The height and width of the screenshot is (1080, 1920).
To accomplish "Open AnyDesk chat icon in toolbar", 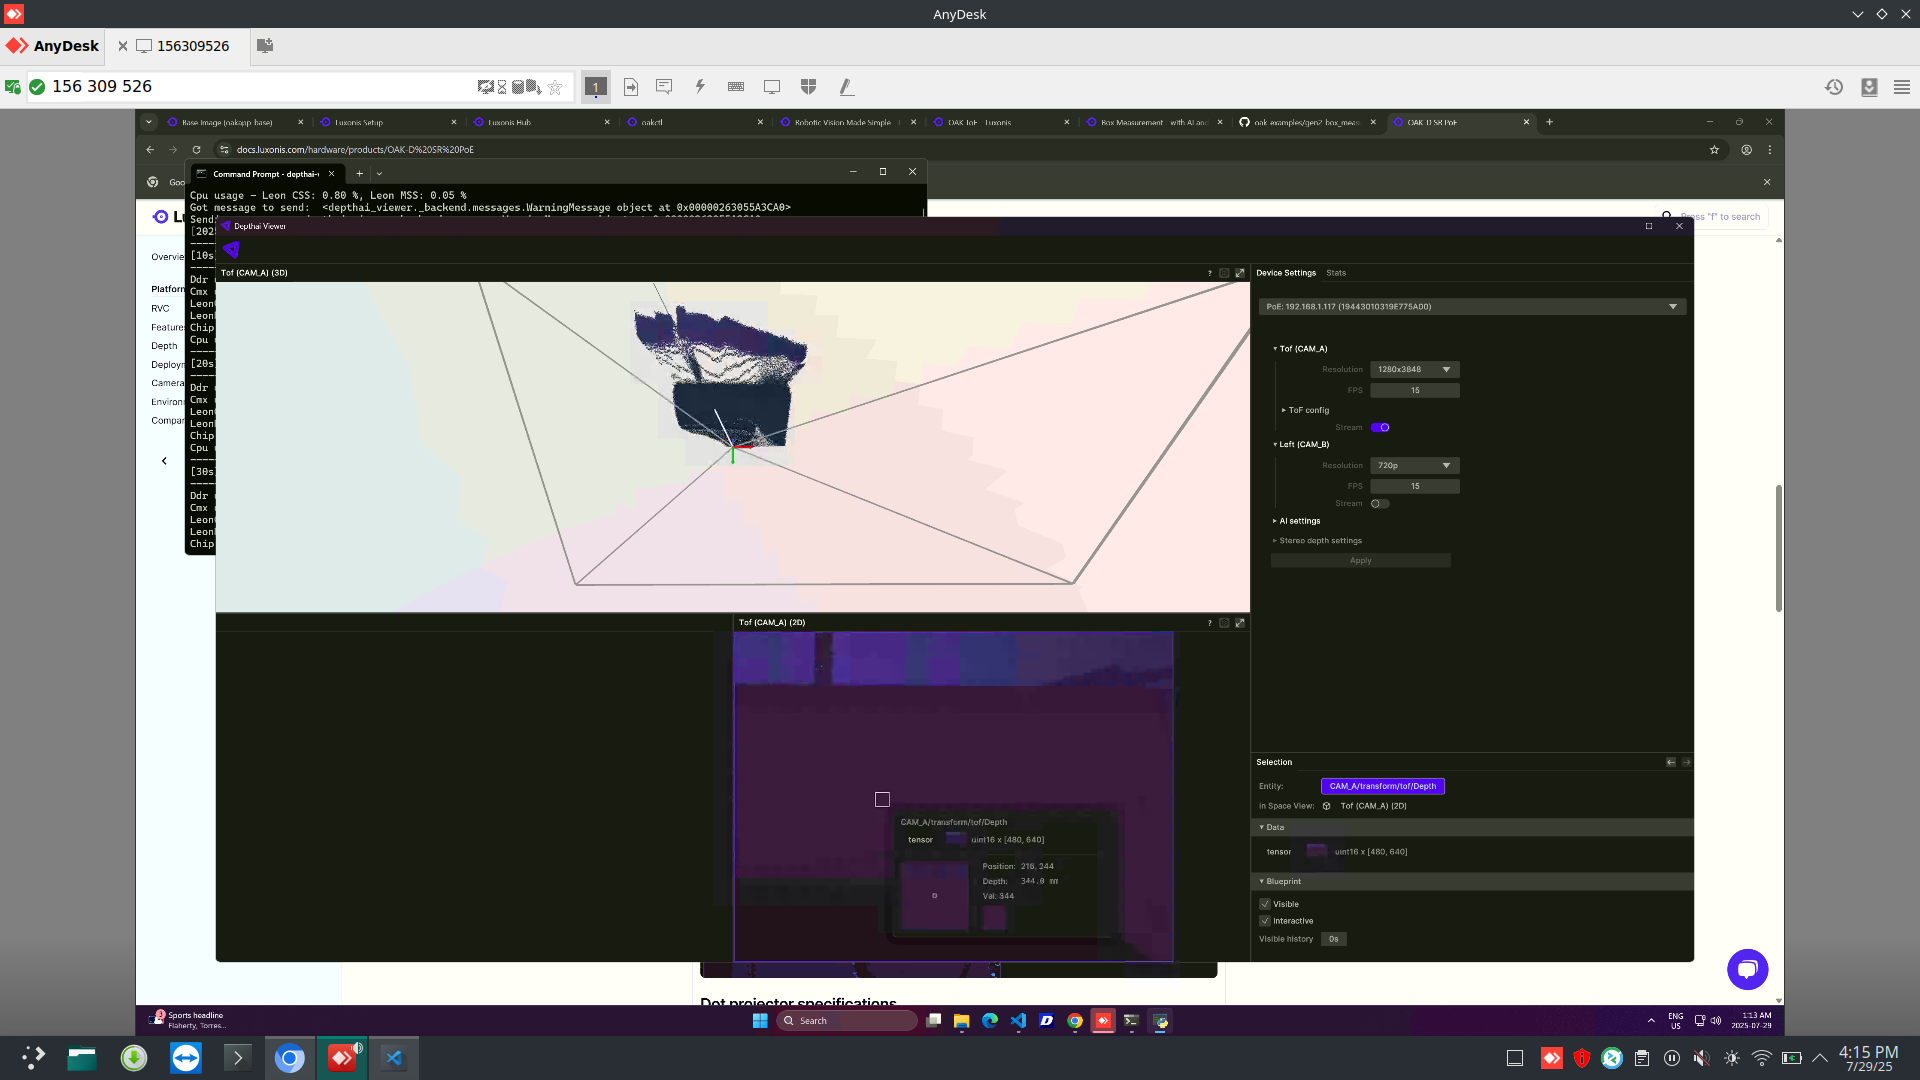I will (x=664, y=87).
